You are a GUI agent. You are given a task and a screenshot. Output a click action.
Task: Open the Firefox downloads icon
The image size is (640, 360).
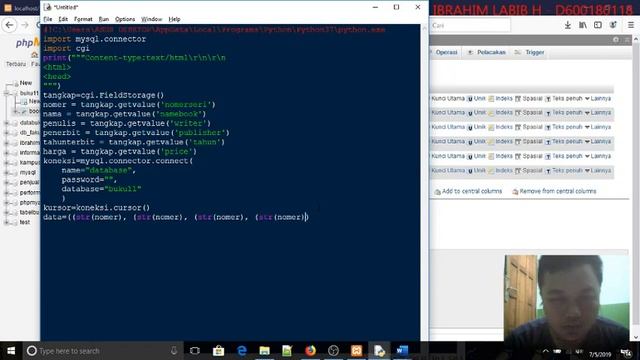pos(568,25)
